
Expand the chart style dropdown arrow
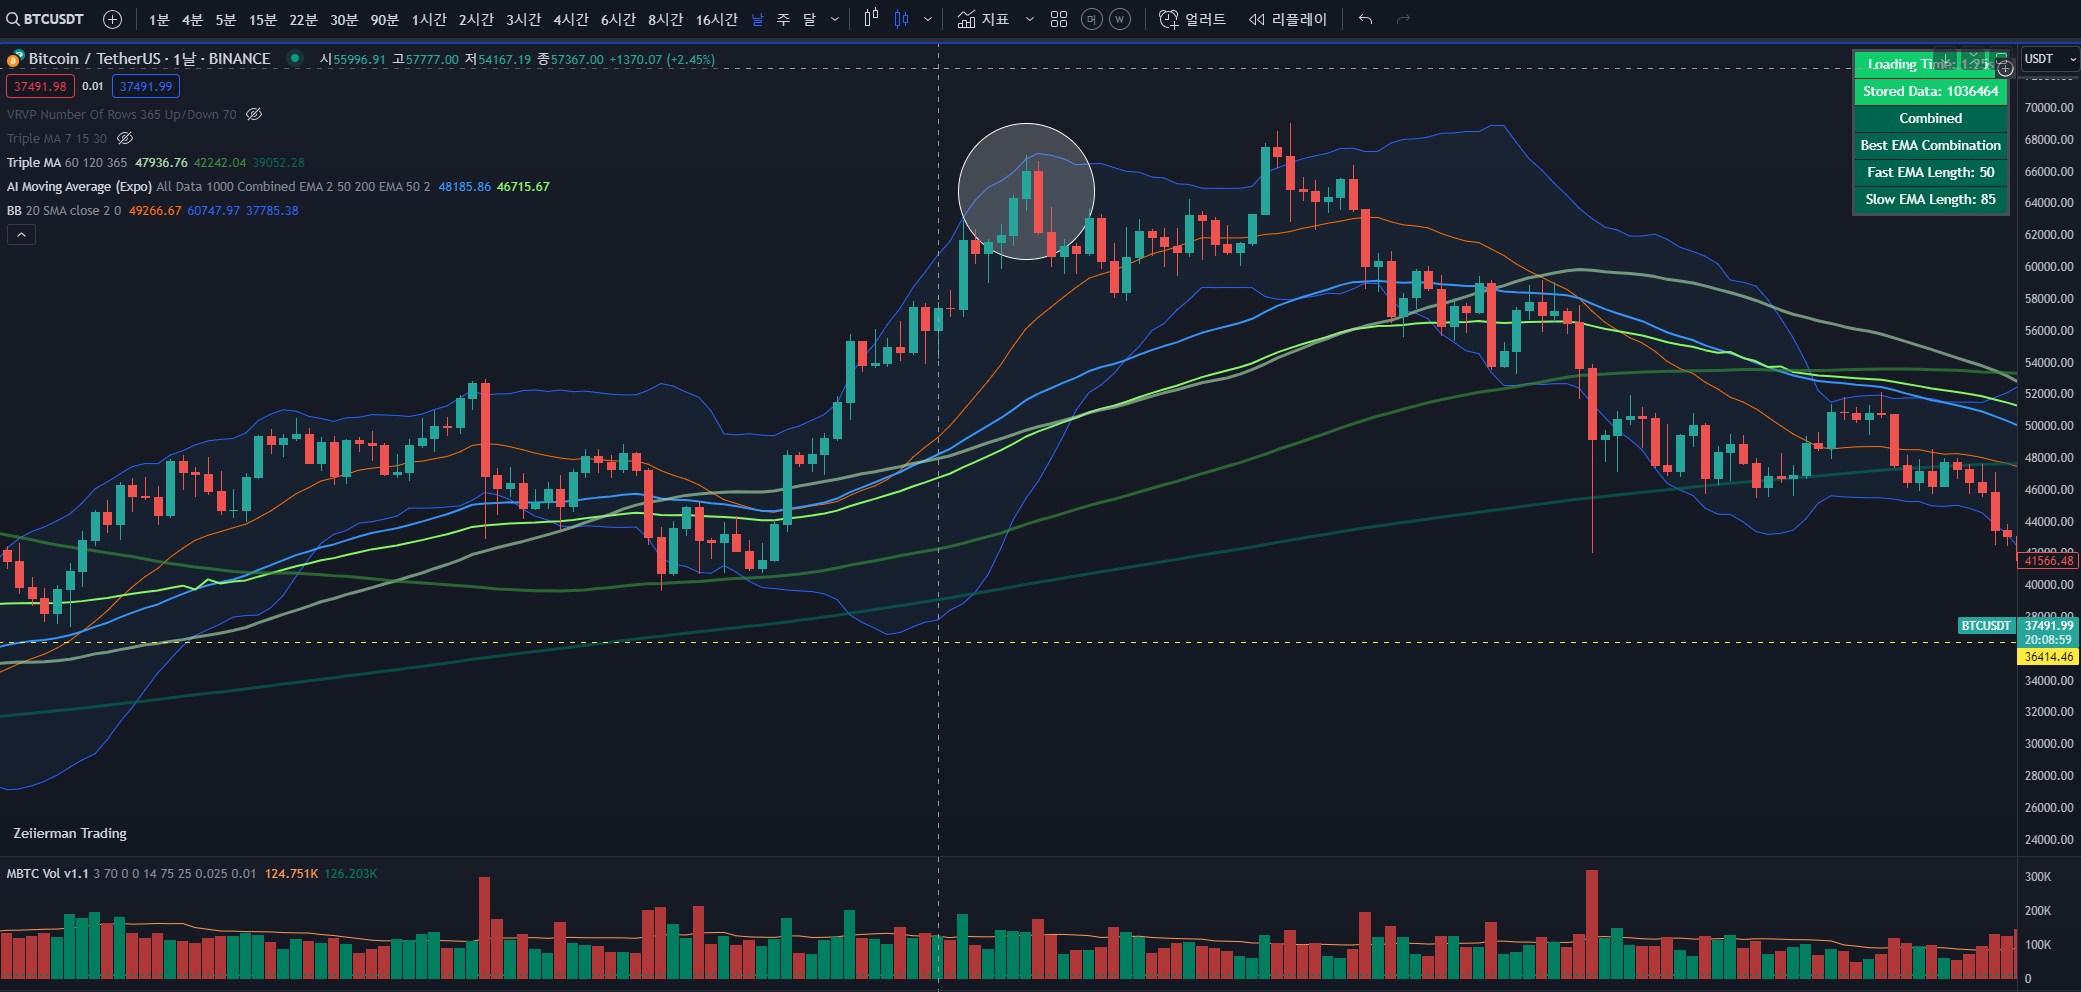click(x=928, y=19)
